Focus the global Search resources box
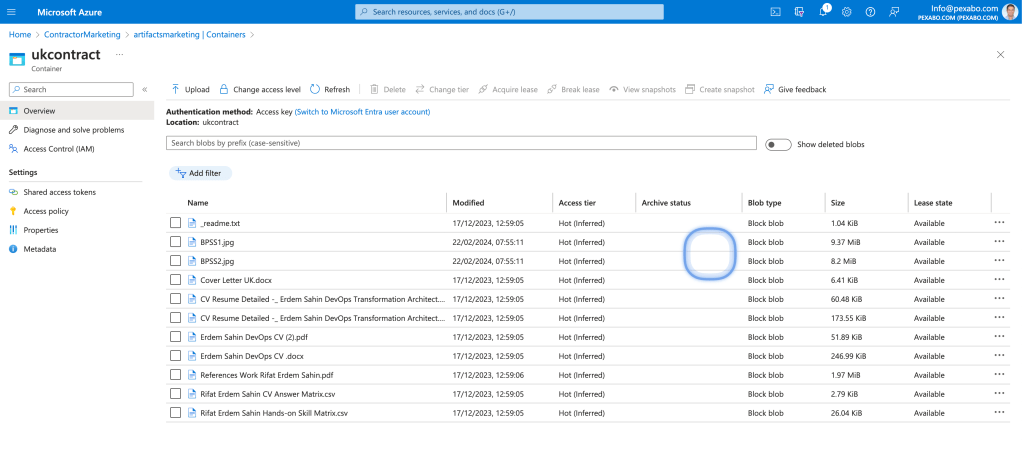The image size is (1022, 465). [x=509, y=12]
